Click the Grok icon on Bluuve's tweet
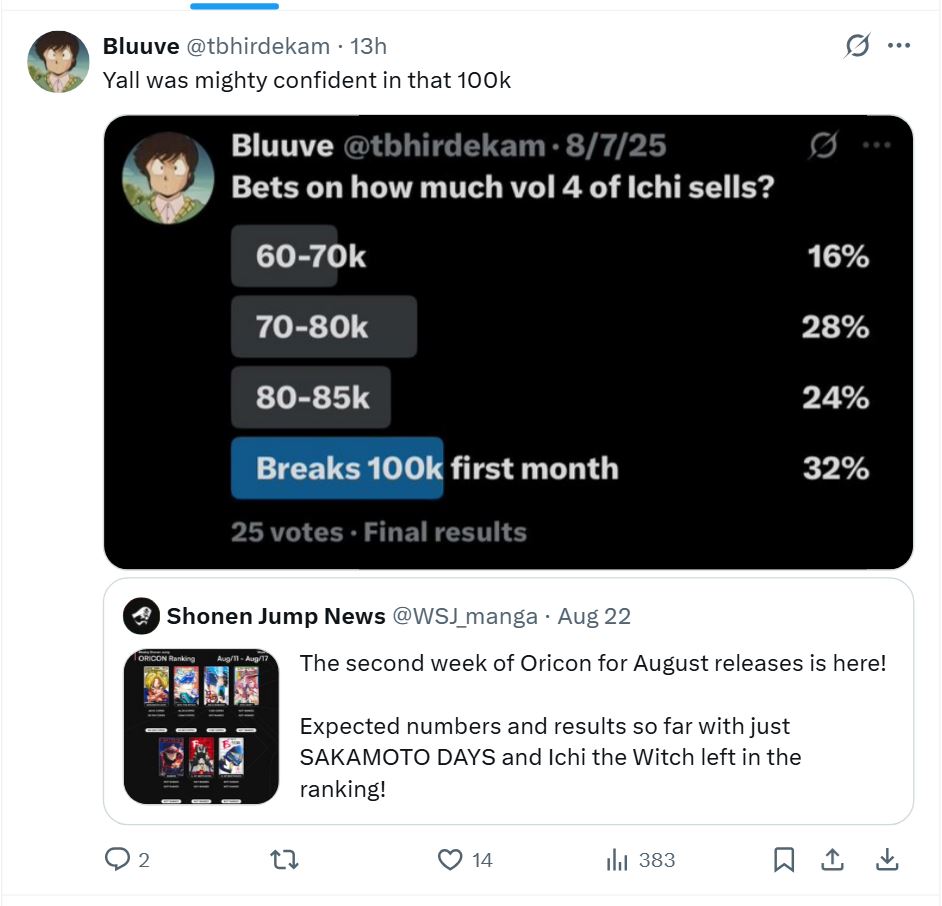Screen dimensions: 942x906 [x=857, y=45]
